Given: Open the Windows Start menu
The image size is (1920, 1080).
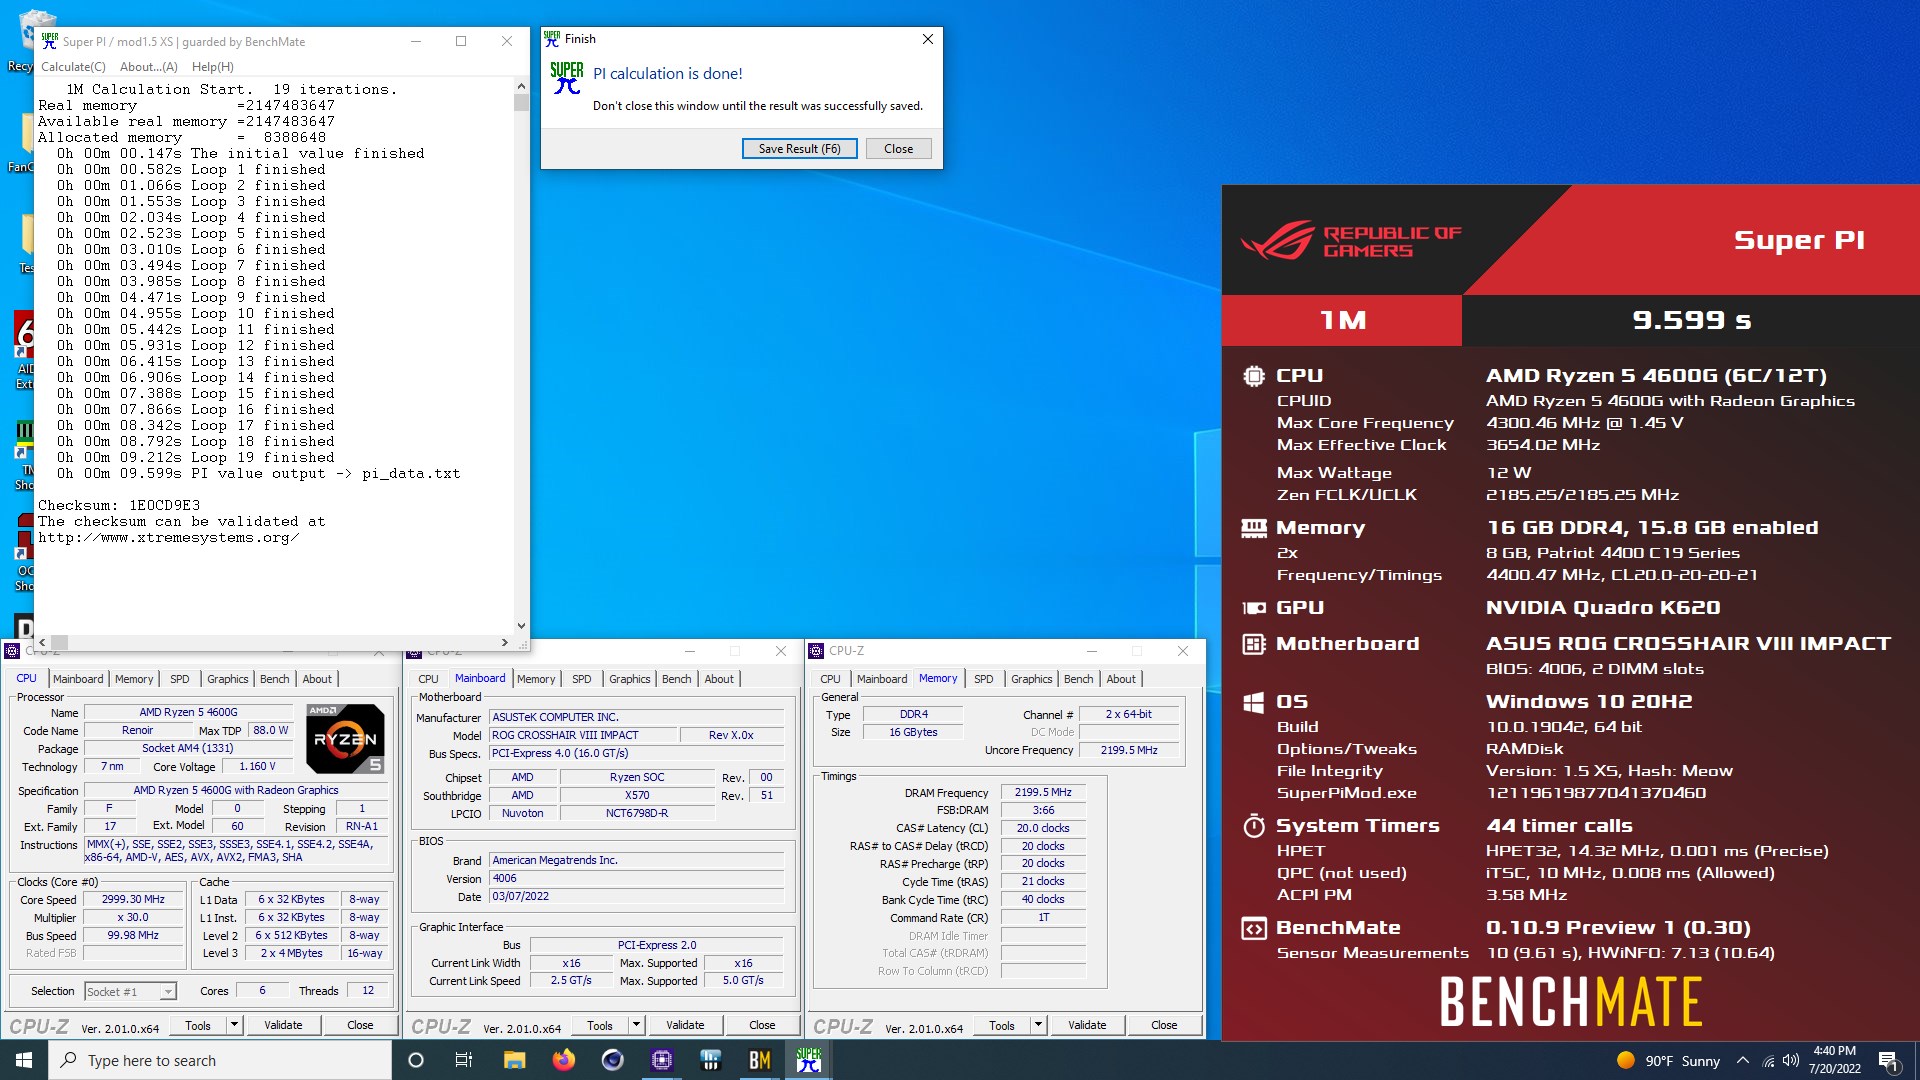Looking at the screenshot, I should pyautogui.click(x=24, y=1060).
